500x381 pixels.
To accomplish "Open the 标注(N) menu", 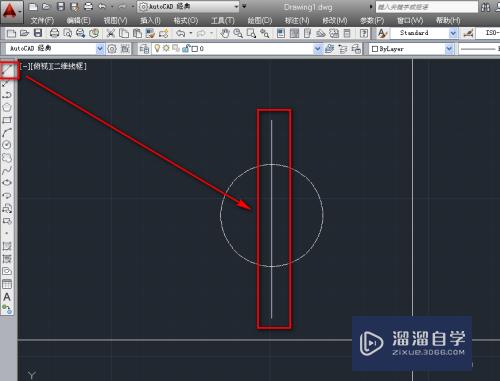I will (x=297, y=21).
